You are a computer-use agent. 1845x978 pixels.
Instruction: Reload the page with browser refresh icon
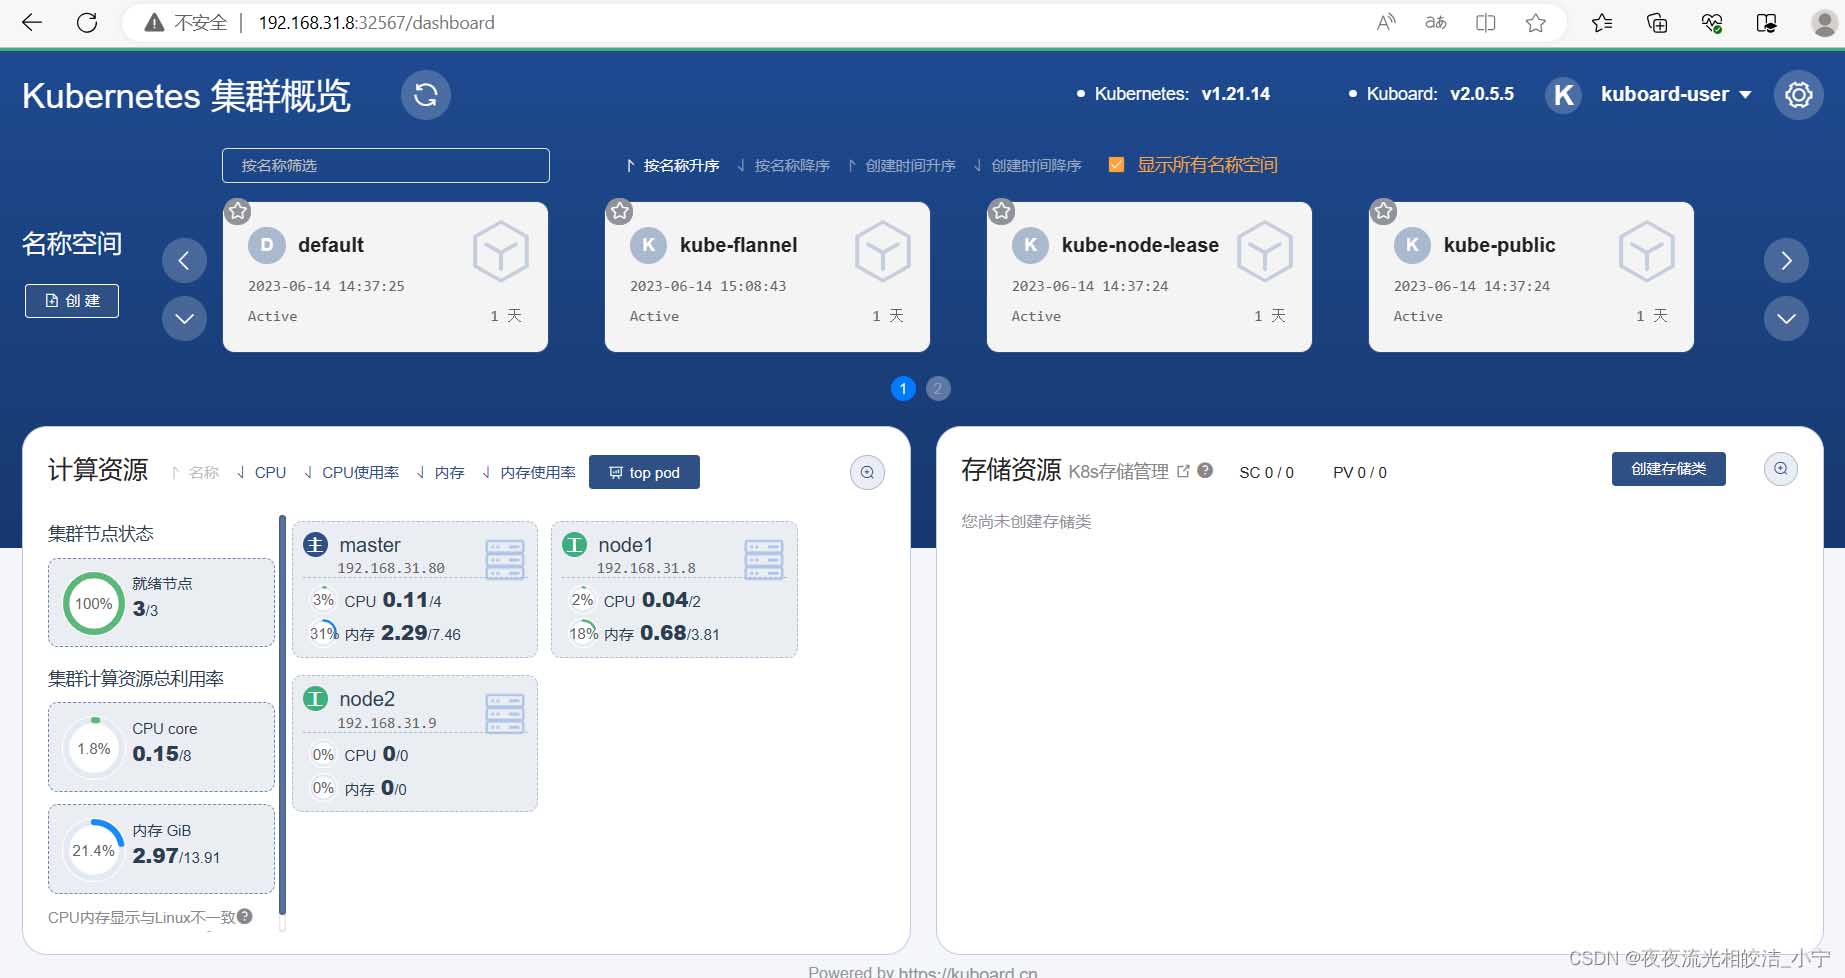point(87,22)
